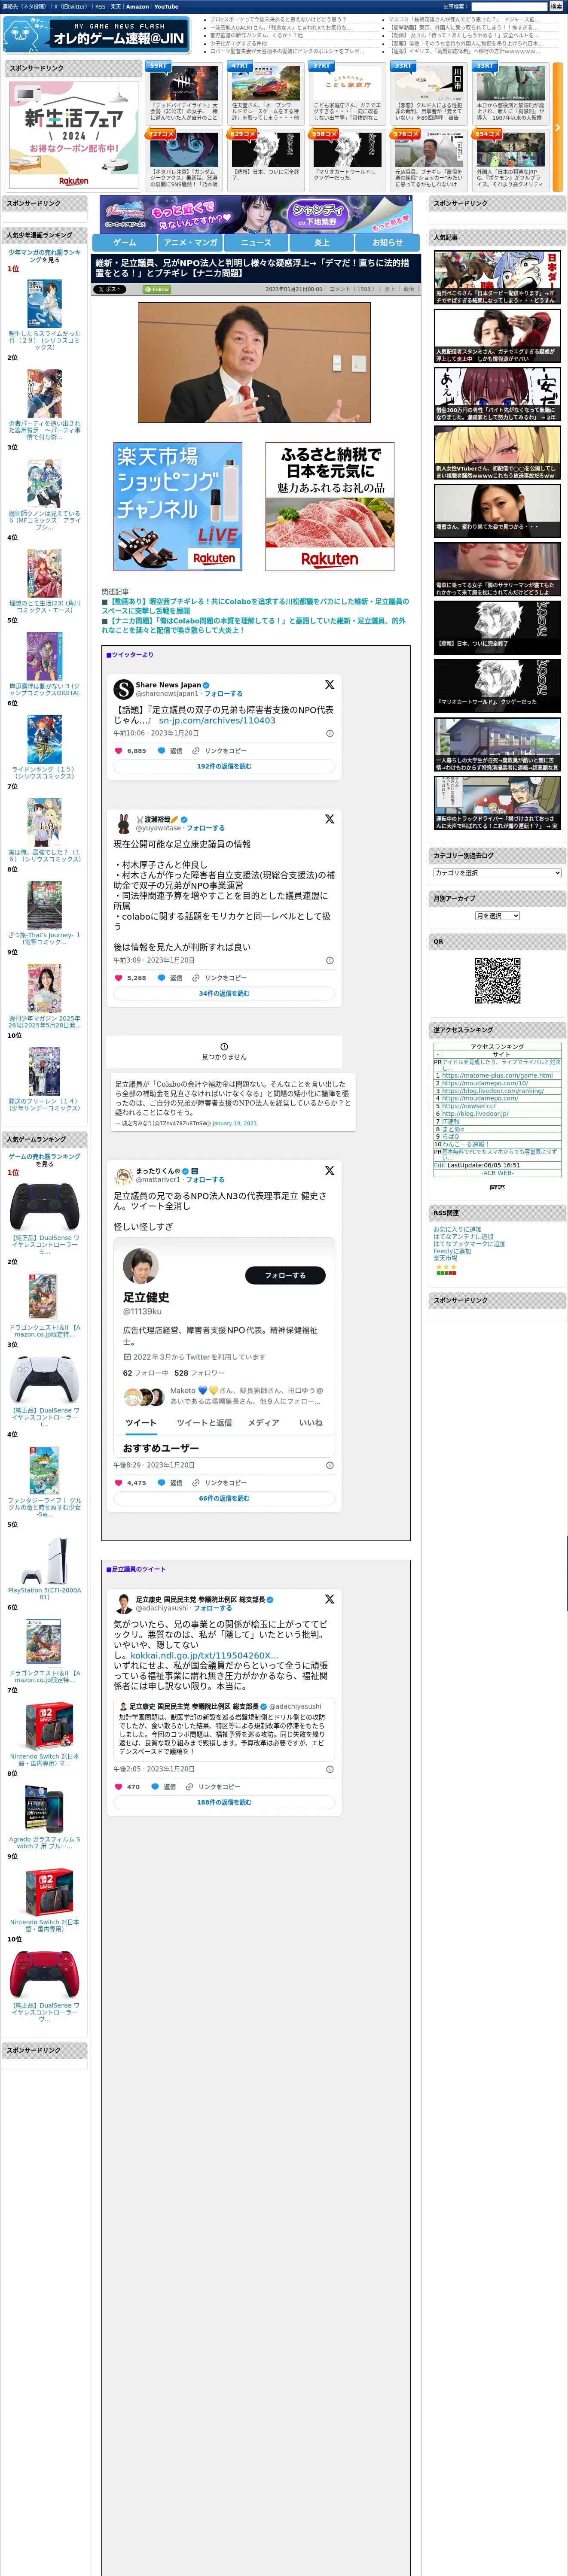The image size is (568, 2576).
Task: Click 66件の返信を読む button
Action: point(224,1498)
